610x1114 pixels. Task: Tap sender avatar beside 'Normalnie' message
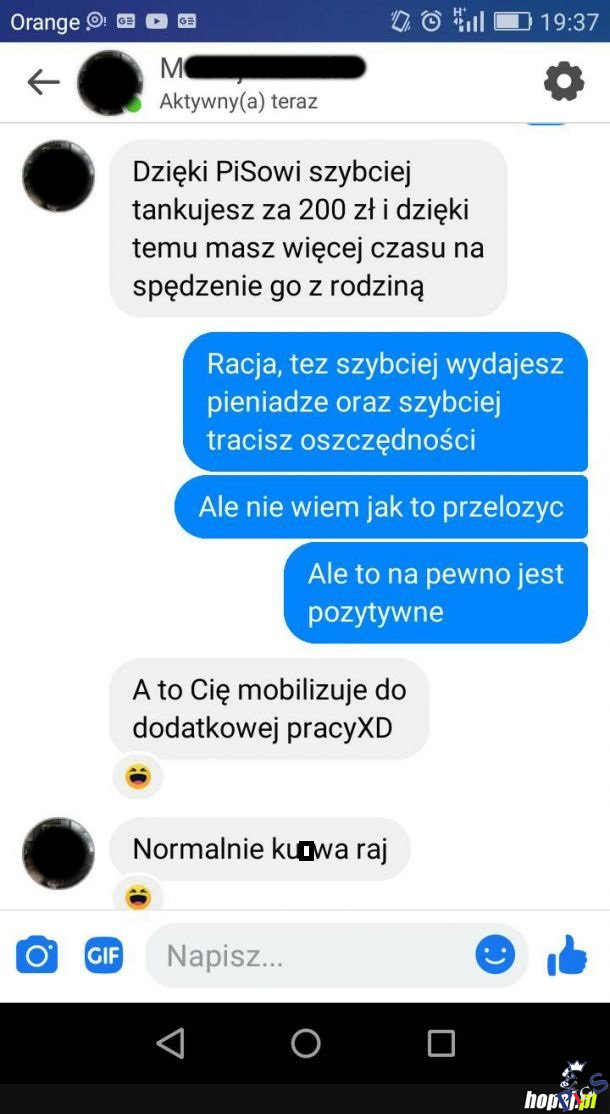tap(58, 853)
